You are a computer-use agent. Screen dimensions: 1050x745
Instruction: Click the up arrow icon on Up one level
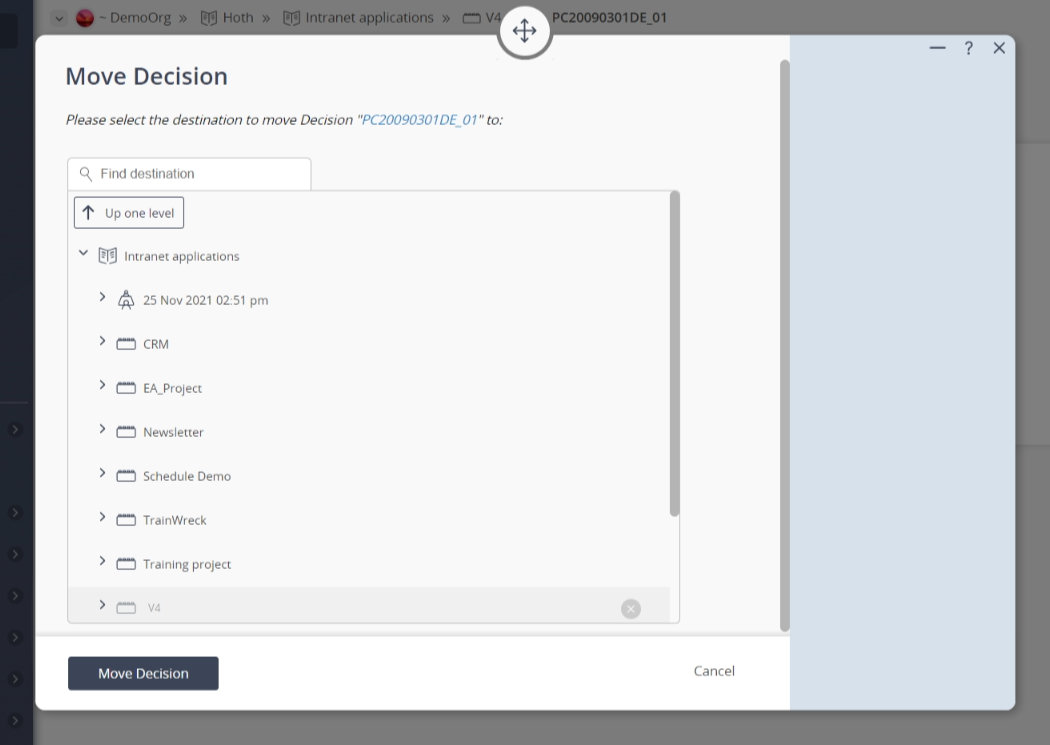point(88,213)
